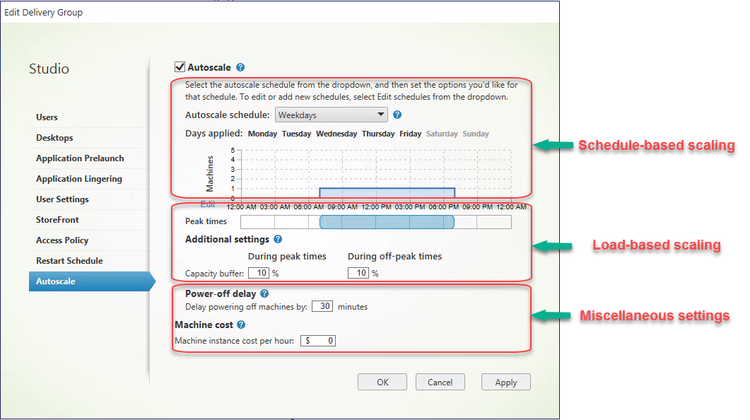This screenshot has height=420, width=750.
Task: Toggle the Autoscale checkbox
Action: coord(180,67)
